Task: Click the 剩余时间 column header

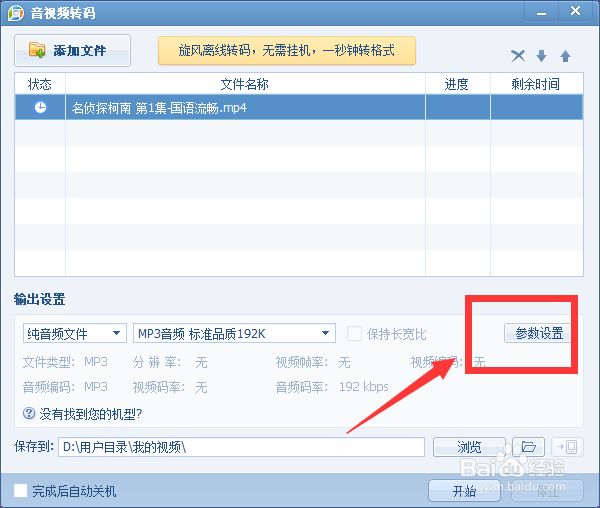Action: click(x=536, y=84)
